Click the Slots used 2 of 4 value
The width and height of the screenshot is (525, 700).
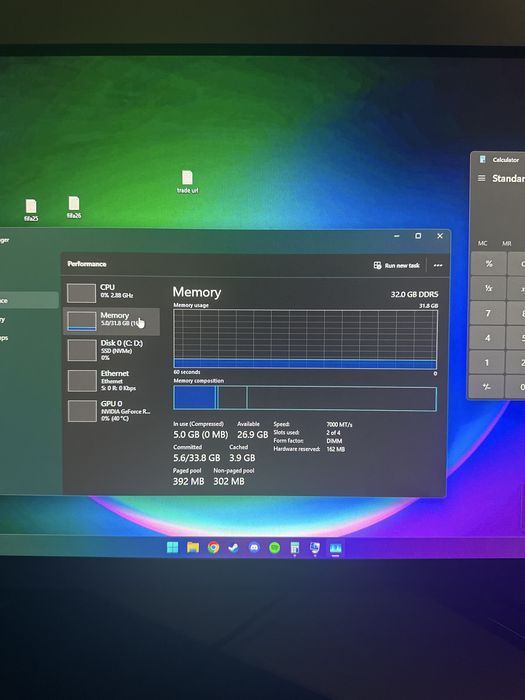[x=333, y=433]
